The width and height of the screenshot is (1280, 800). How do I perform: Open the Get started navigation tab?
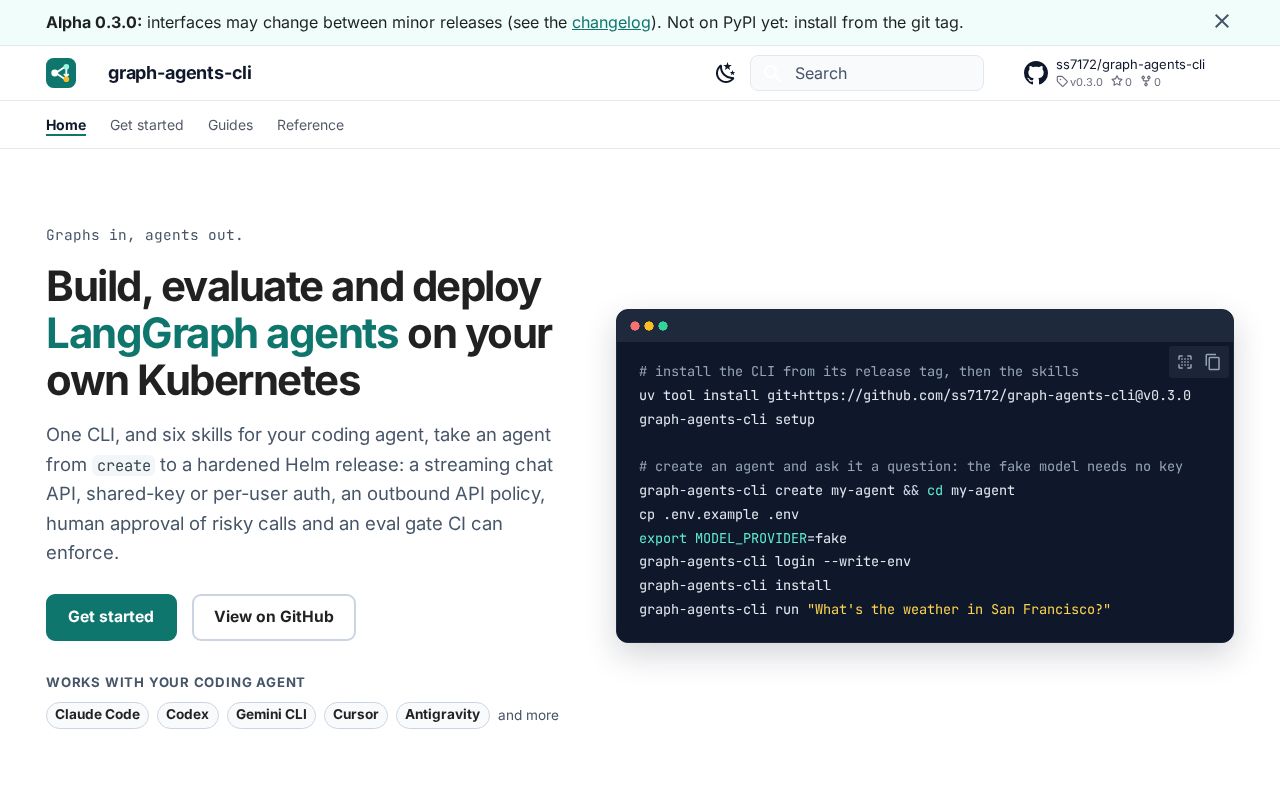147,125
